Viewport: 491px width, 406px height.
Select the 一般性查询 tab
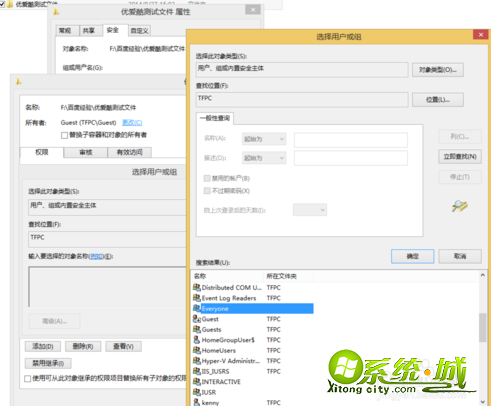pos(215,118)
